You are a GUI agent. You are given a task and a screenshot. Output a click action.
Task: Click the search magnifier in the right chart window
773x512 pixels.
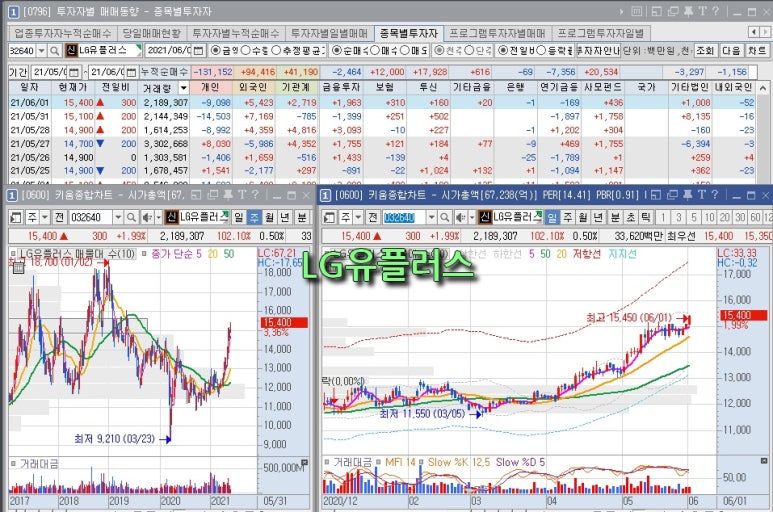[x=445, y=217]
